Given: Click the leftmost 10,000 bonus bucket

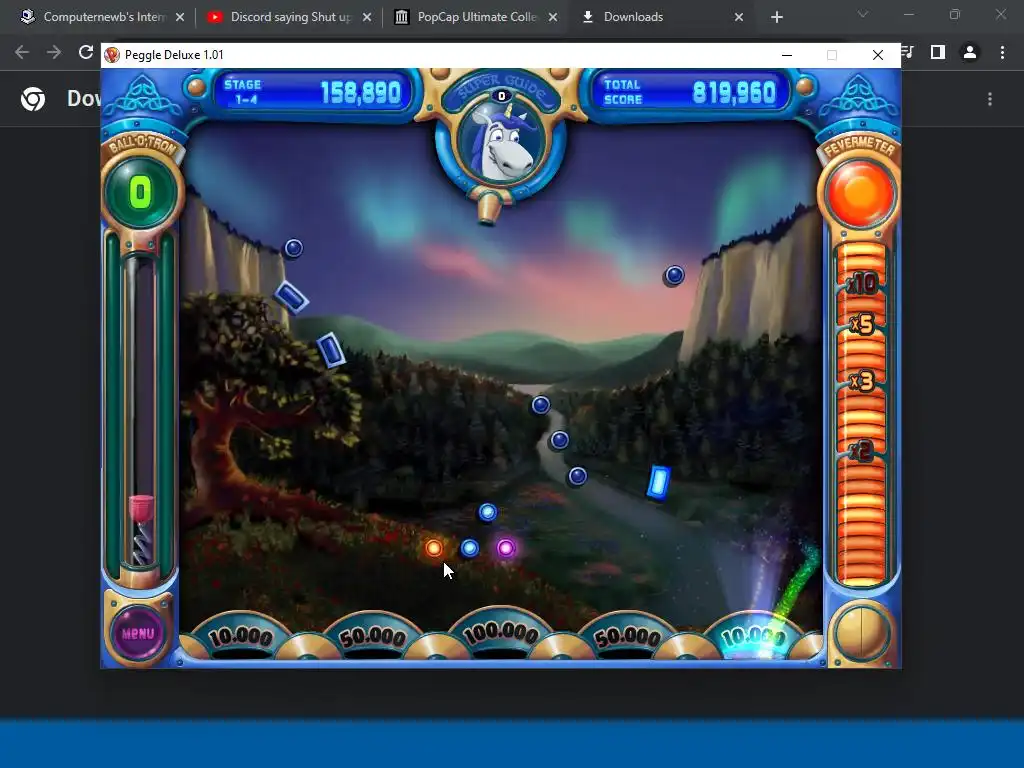Looking at the screenshot, I should tap(240, 635).
